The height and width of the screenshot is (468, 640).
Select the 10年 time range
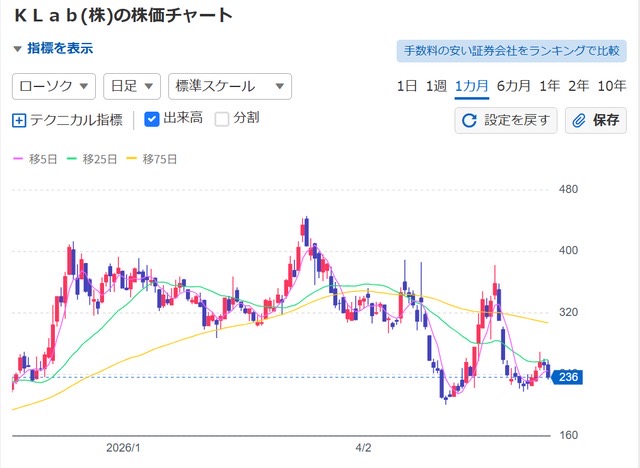[x=612, y=86]
